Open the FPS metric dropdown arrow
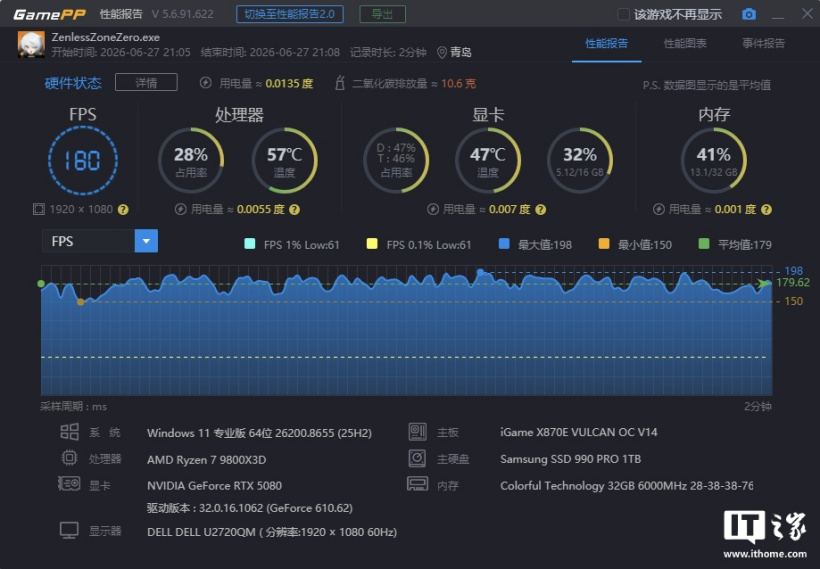Image resolution: width=820 pixels, height=569 pixels. [x=146, y=241]
